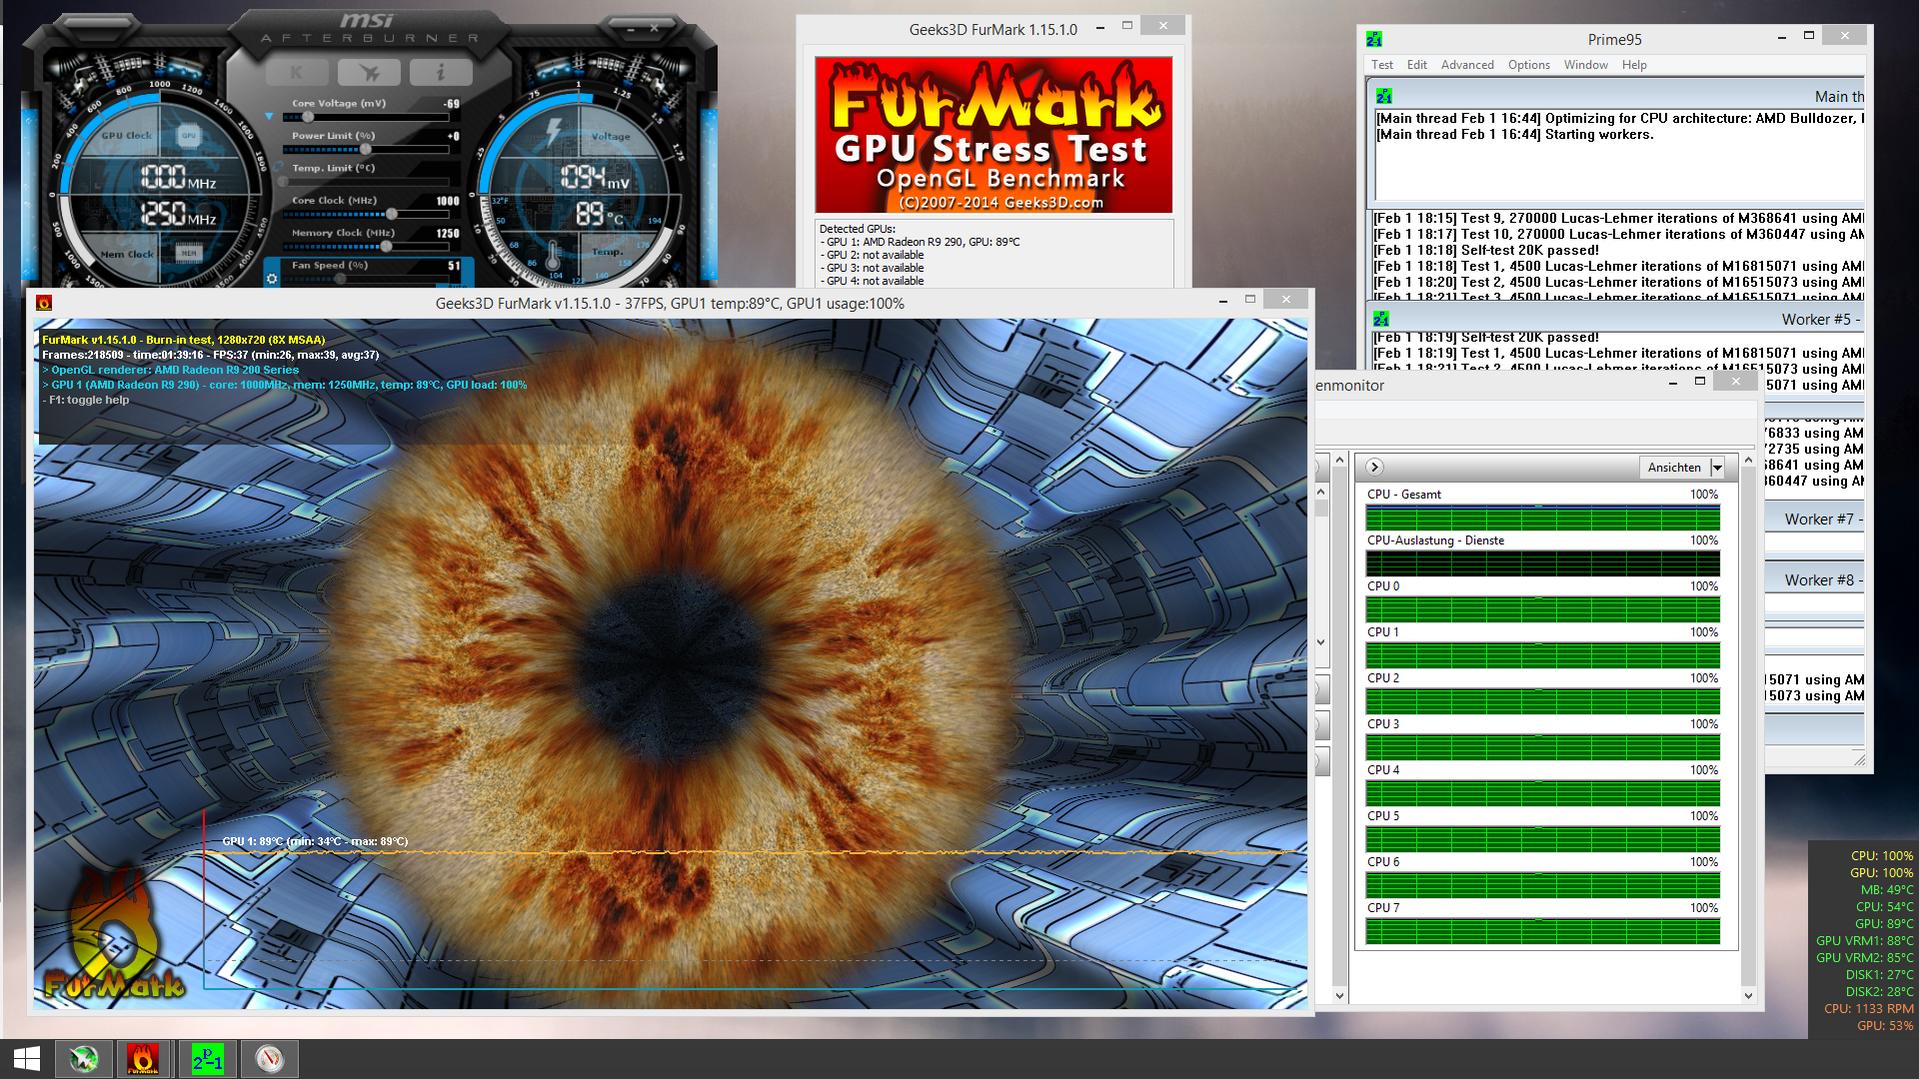Click the thermometer icon in Afterburner gauge

(553, 254)
